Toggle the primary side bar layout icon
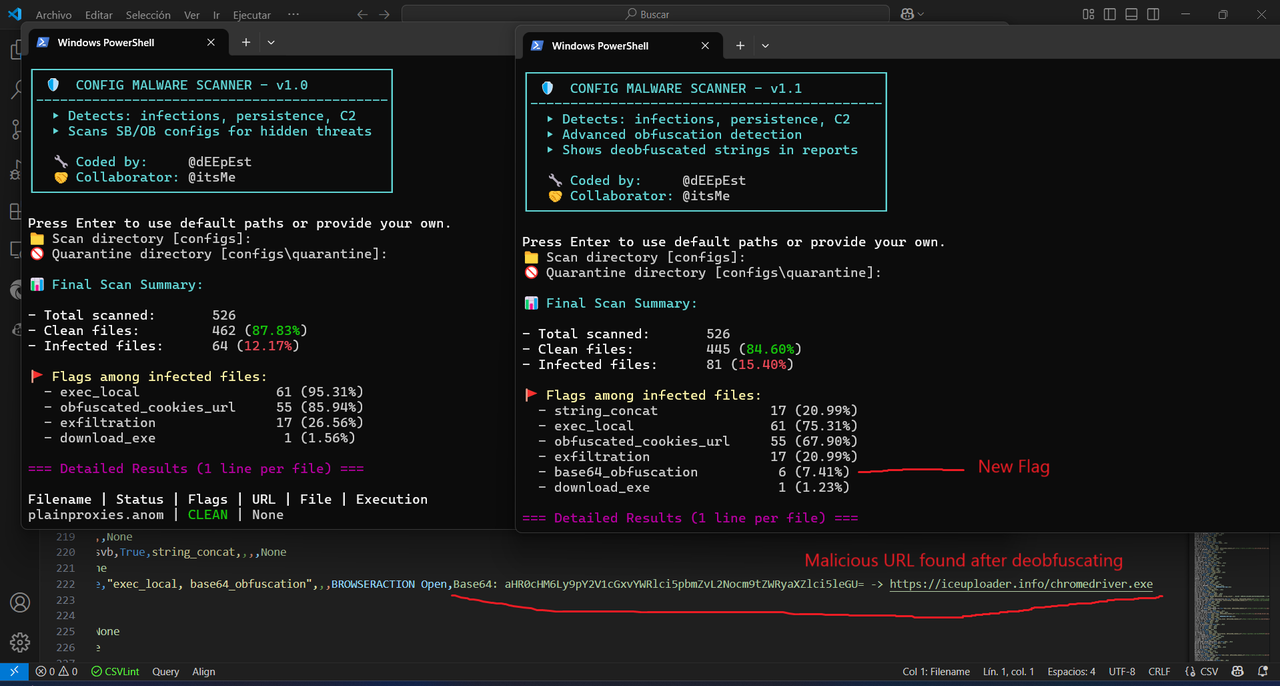 pos(1110,15)
